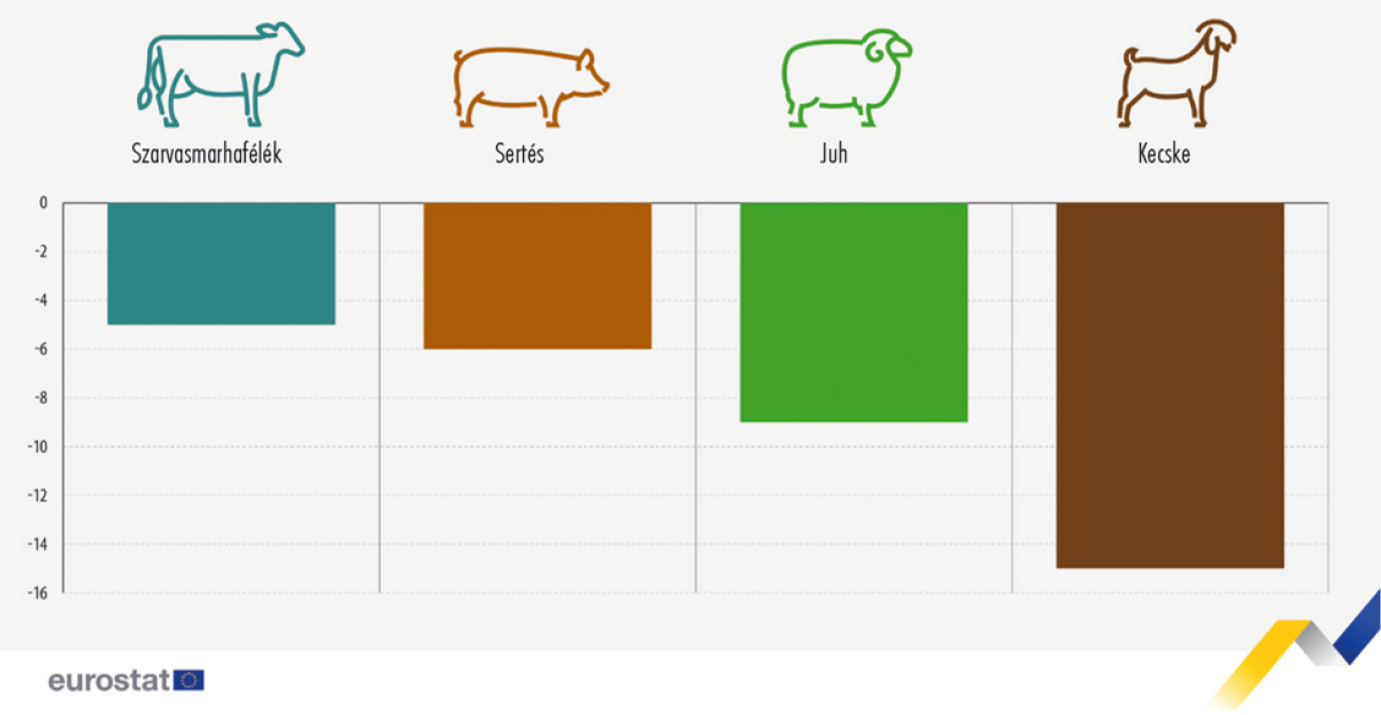This screenshot has width=1381, height=715.
Task: Click the green sheep bar
Action: coord(853,312)
